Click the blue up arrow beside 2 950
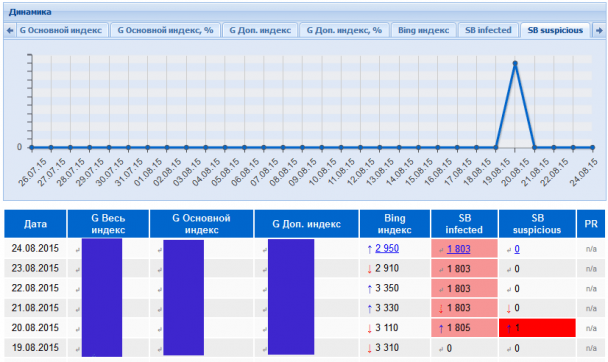Viewport: 608px width, 362px height. 369,249
